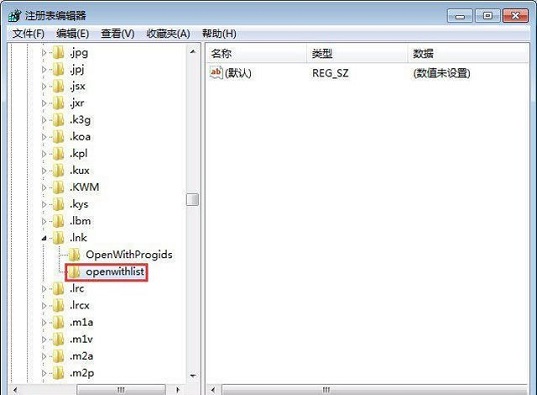Click the values pane horizontal scrollbar thumb
Image resolution: width=537 pixels, height=395 pixels.
[x=374, y=390]
